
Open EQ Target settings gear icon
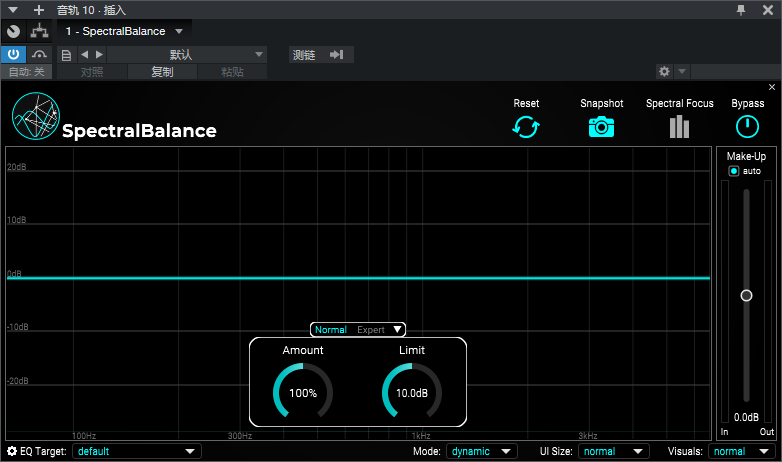point(12,451)
